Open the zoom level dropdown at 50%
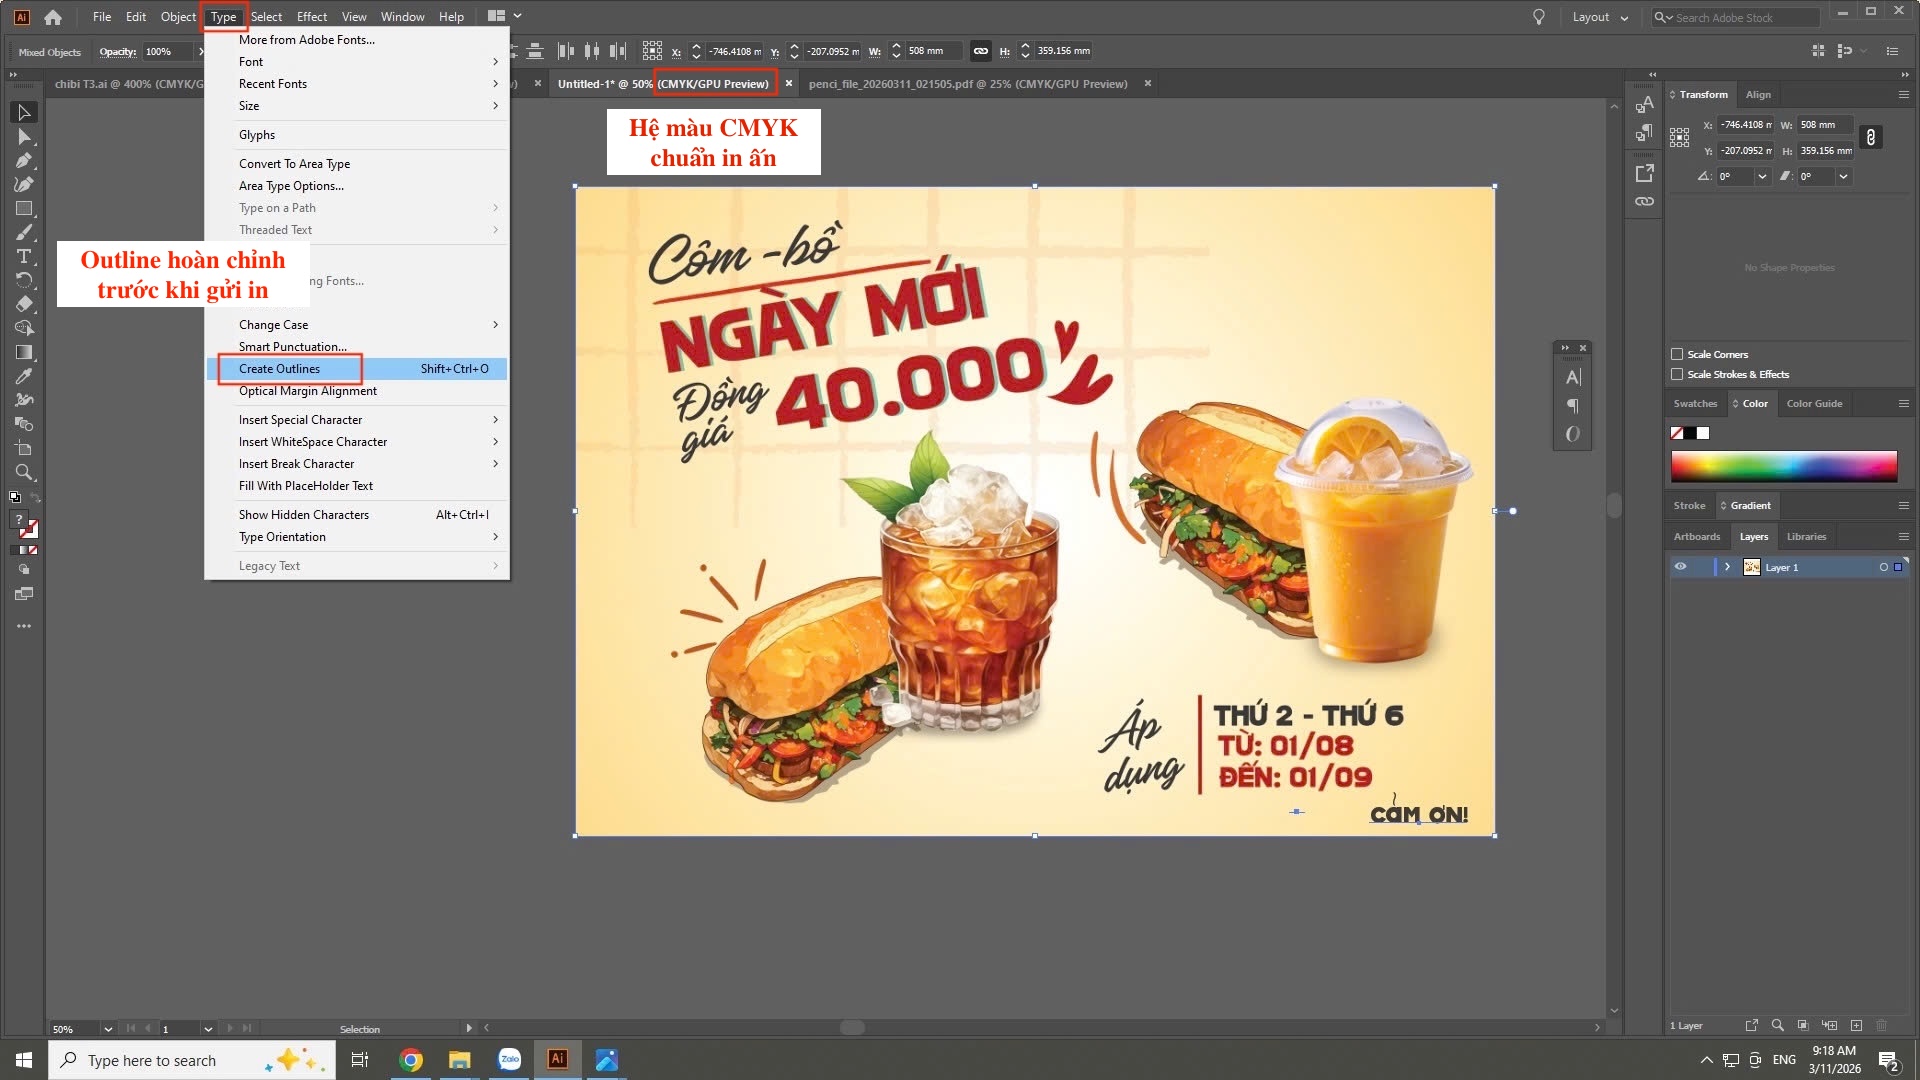The image size is (1920, 1080). pos(107,1029)
